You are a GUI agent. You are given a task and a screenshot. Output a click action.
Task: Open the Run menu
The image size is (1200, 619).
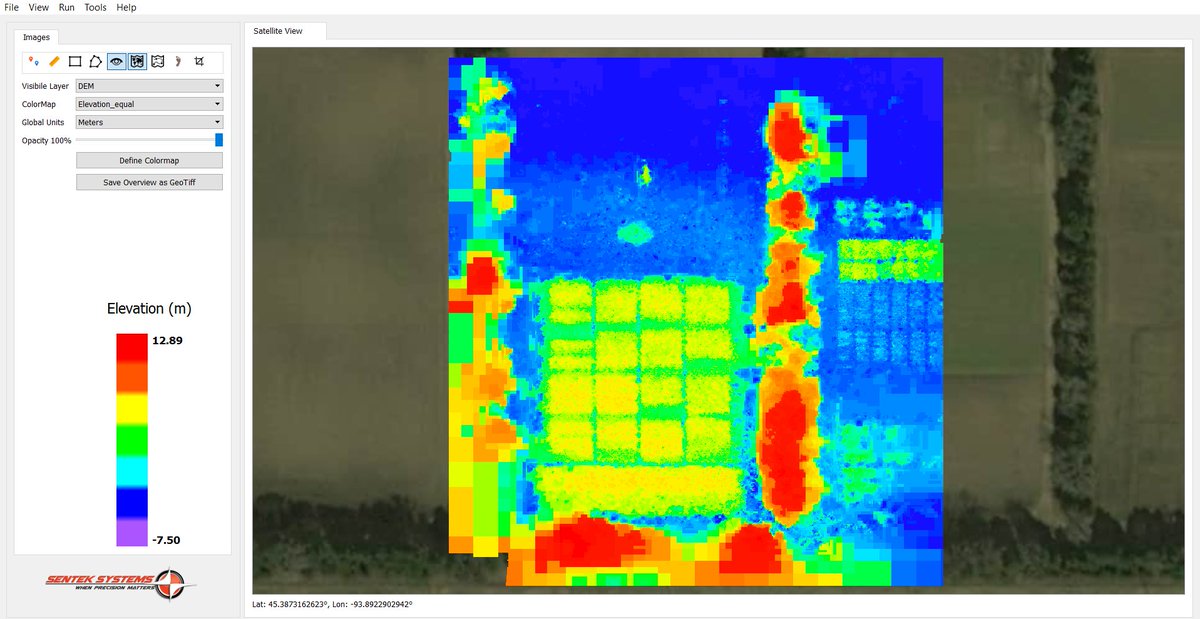point(66,7)
